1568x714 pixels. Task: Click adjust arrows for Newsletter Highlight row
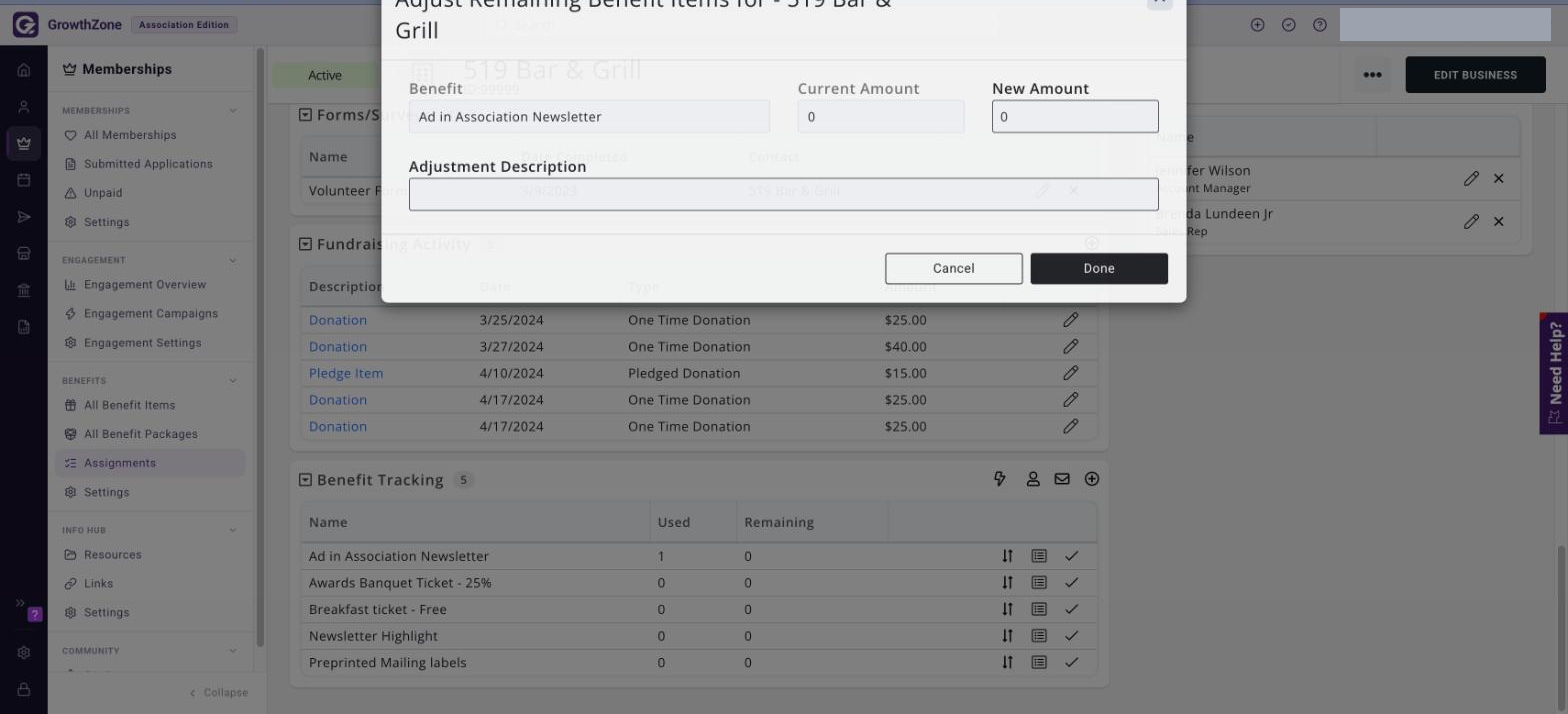[x=1007, y=635]
